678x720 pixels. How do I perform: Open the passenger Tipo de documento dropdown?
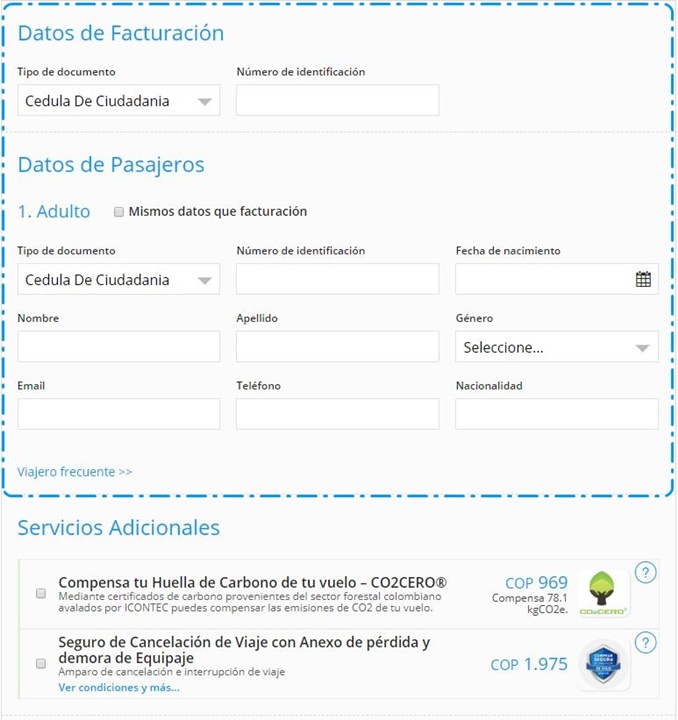[x=119, y=279]
